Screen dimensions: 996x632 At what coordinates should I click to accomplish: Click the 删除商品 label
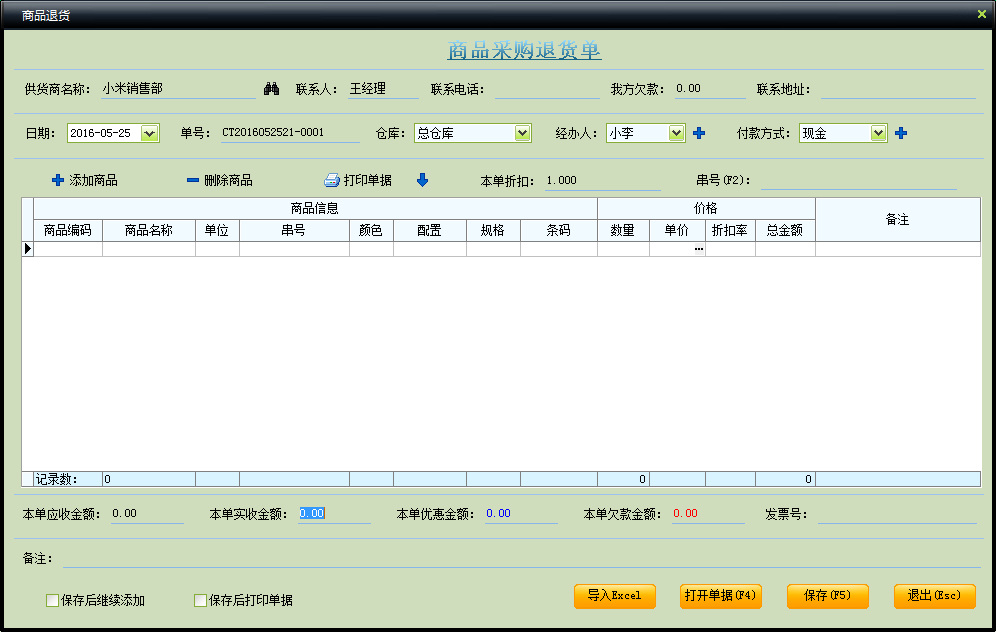[x=228, y=180]
